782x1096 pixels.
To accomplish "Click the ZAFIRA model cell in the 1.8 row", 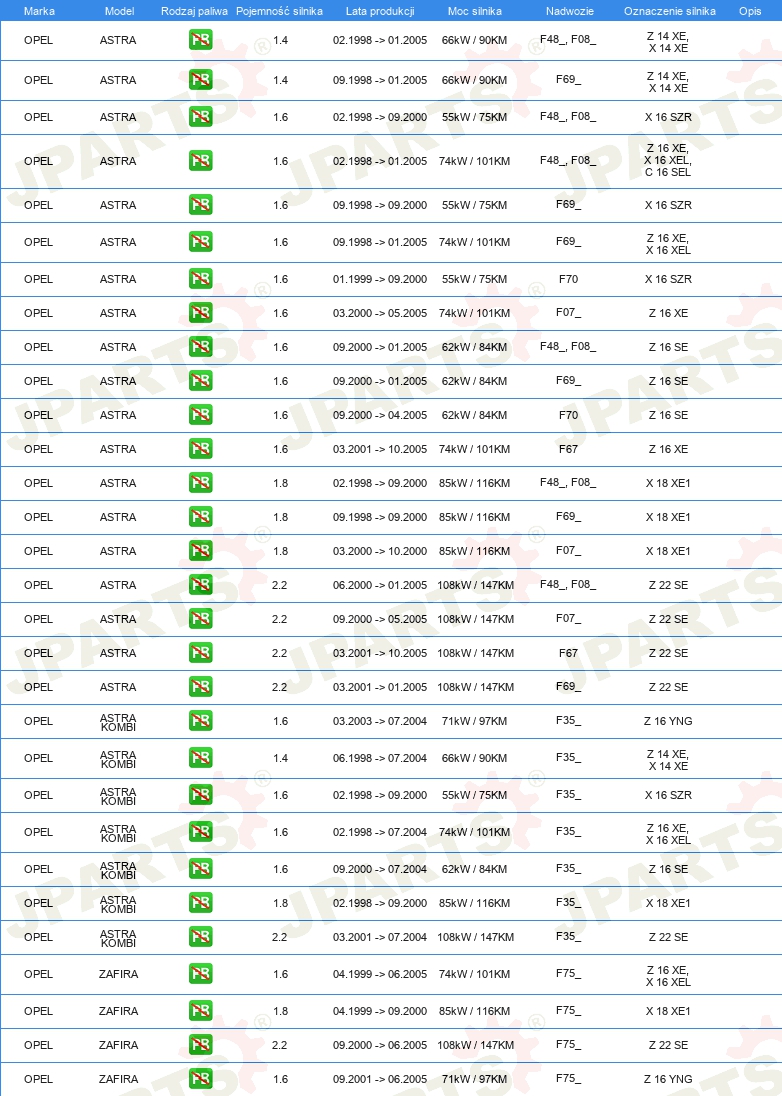I will coord(118,1011).
